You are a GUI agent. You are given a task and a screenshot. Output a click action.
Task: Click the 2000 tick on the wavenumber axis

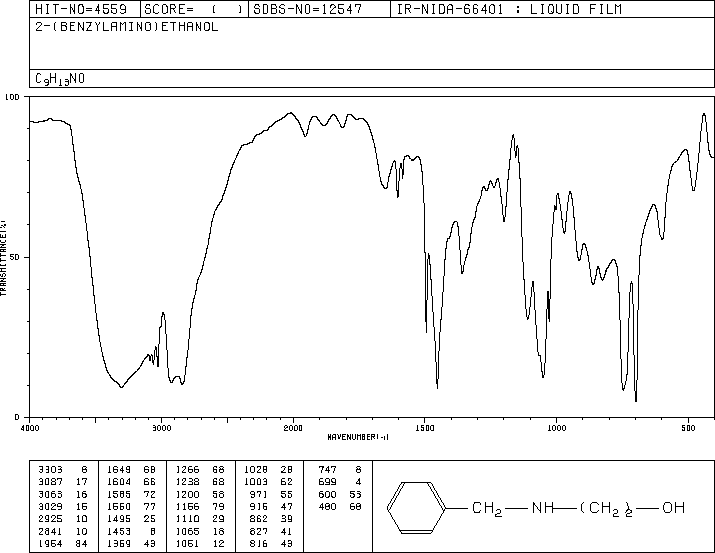coord(293,428)
